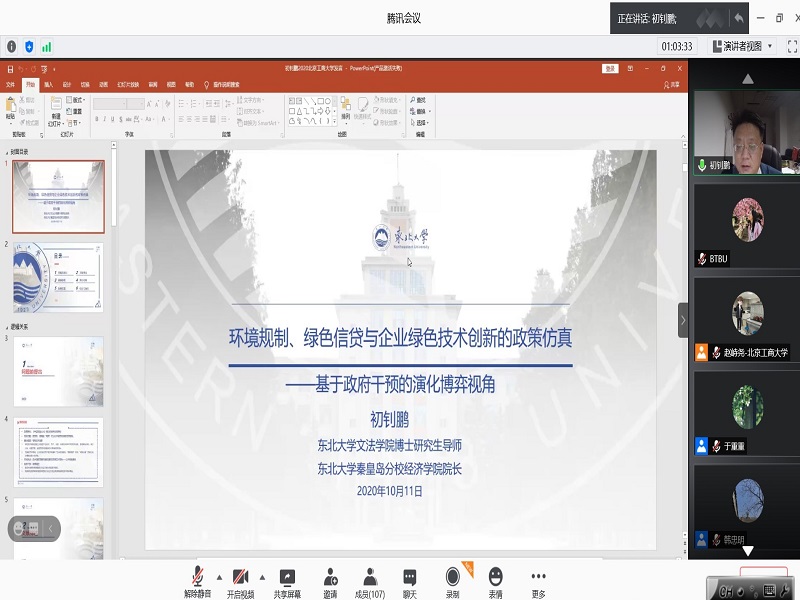Click the meeting info icon in top-left

click(12, 46)
